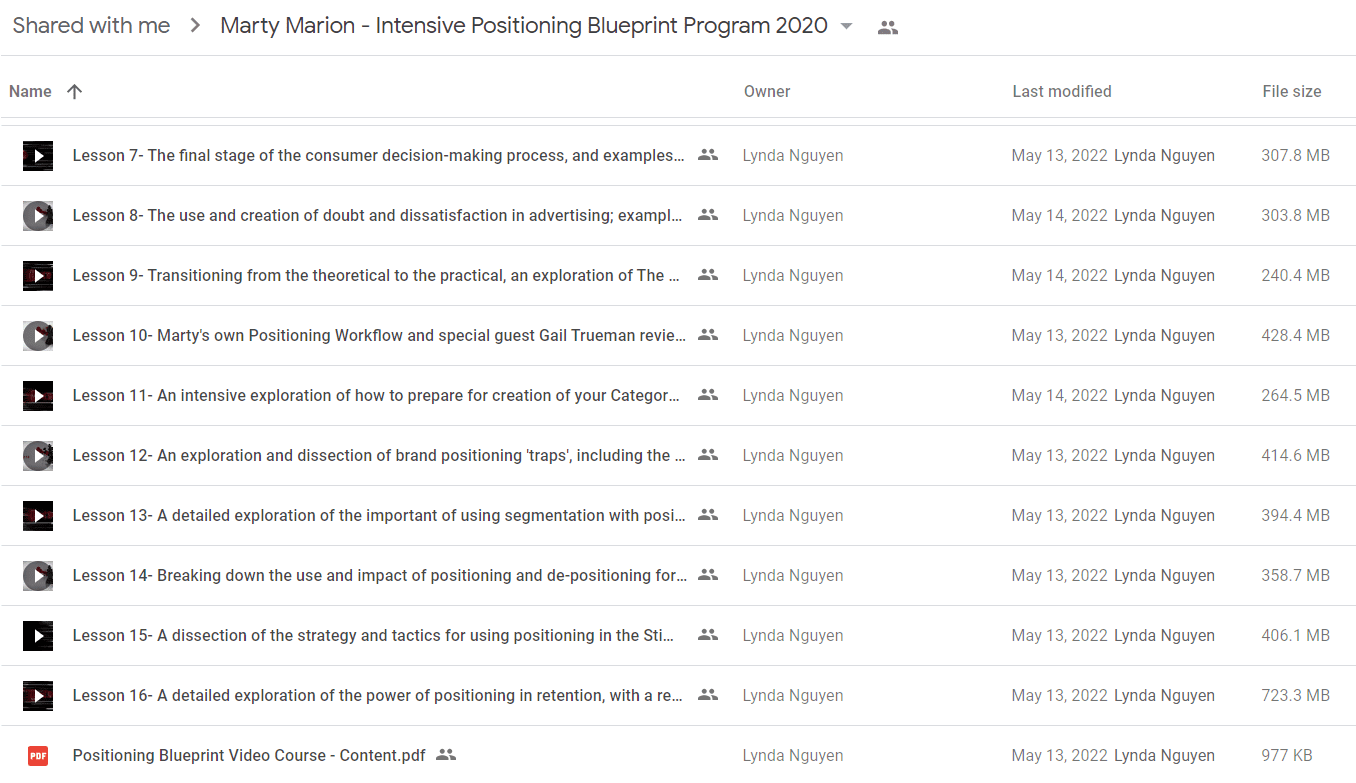Click the shared people icon on Lesson 14 row
The image size is (1356, 783).
[x=708, y=575]
